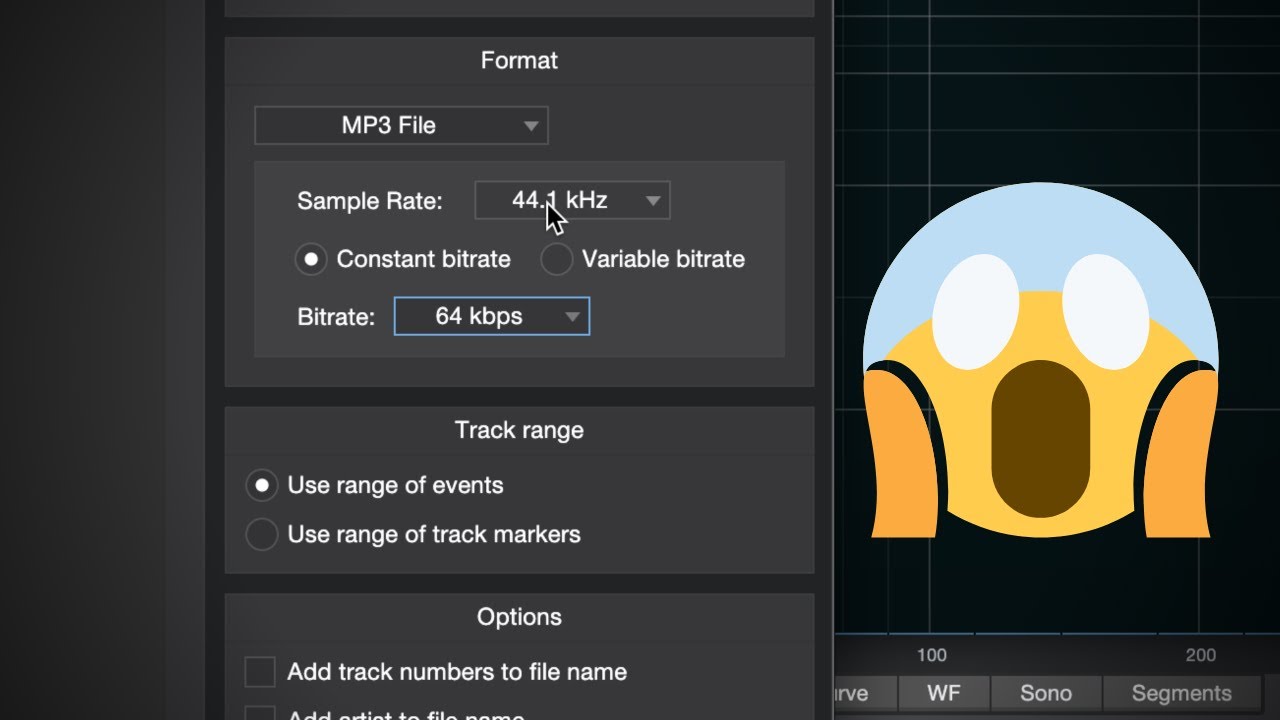
Task: Click the 100 frequency axis label
Action: pyautogui.click(x=931, y=655)
